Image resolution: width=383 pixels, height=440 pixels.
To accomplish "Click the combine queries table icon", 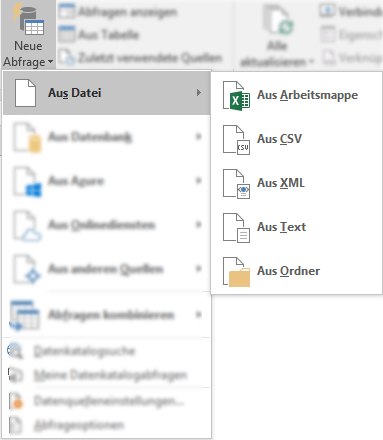I will [24, 315].
